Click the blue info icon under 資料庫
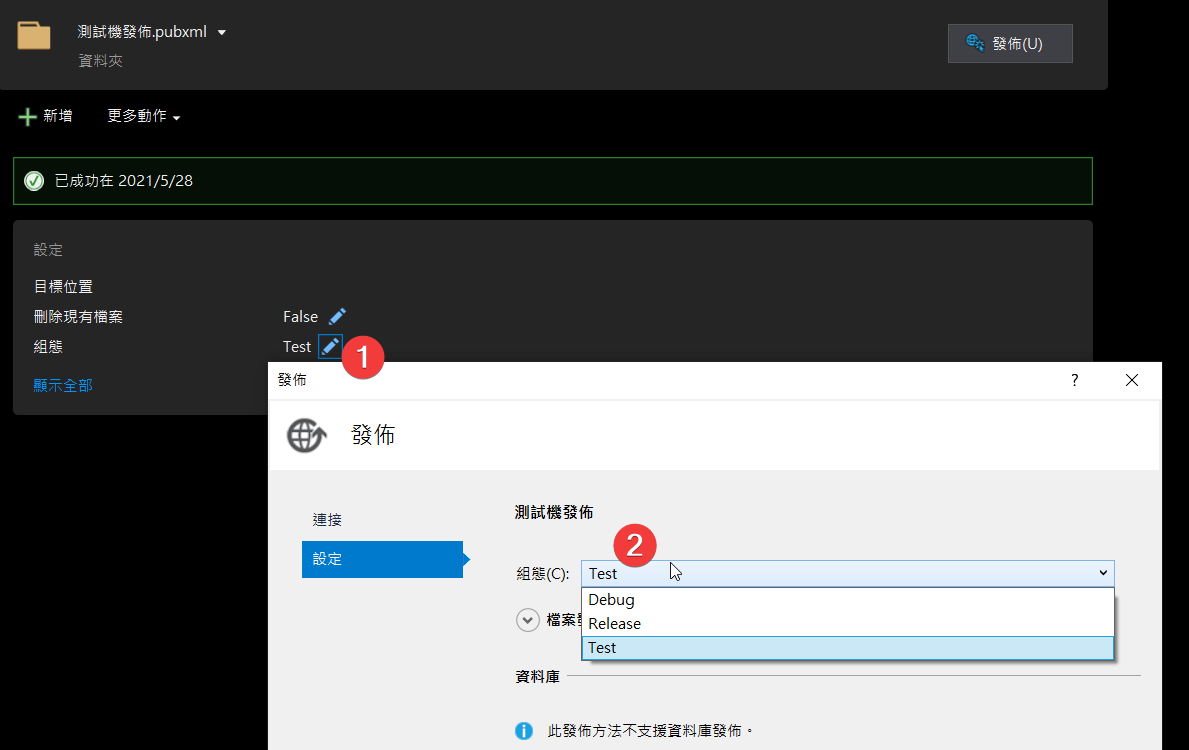This screenshot has height=750, width=1189. coord(524,731)
